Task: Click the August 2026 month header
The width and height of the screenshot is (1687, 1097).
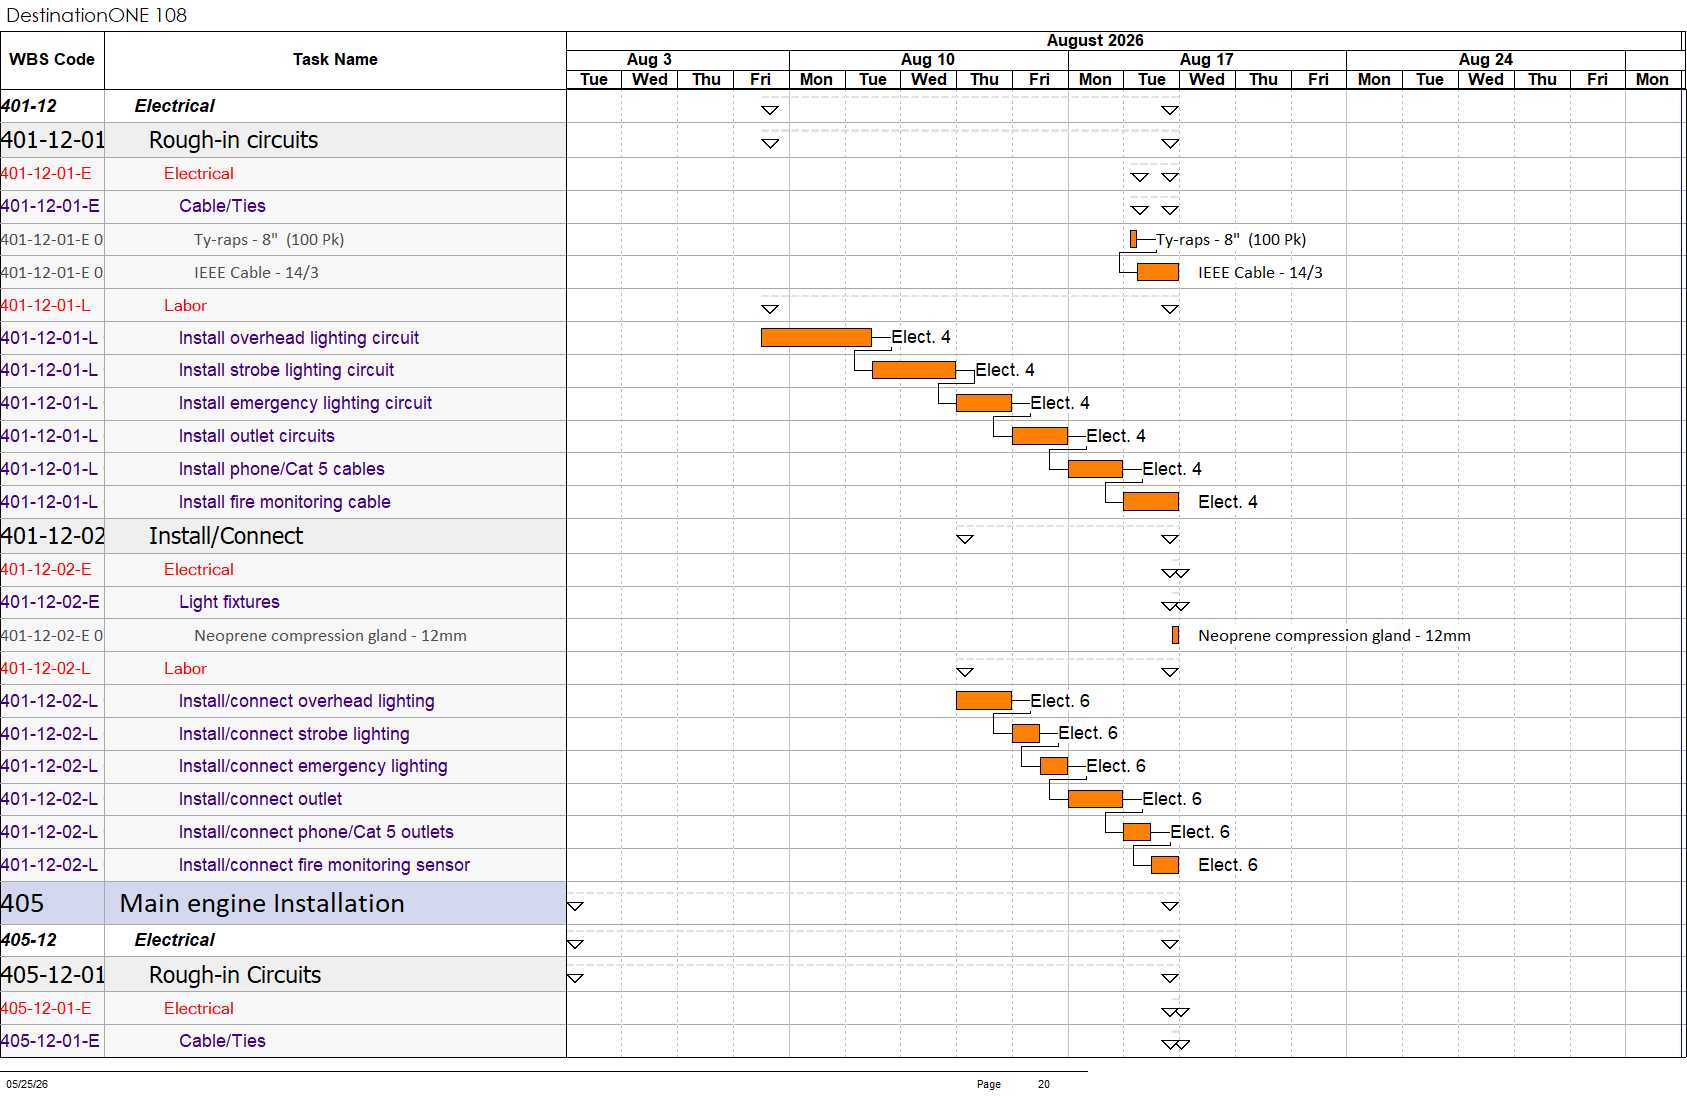Action: pyautogui.click(x=1095, y=41)
